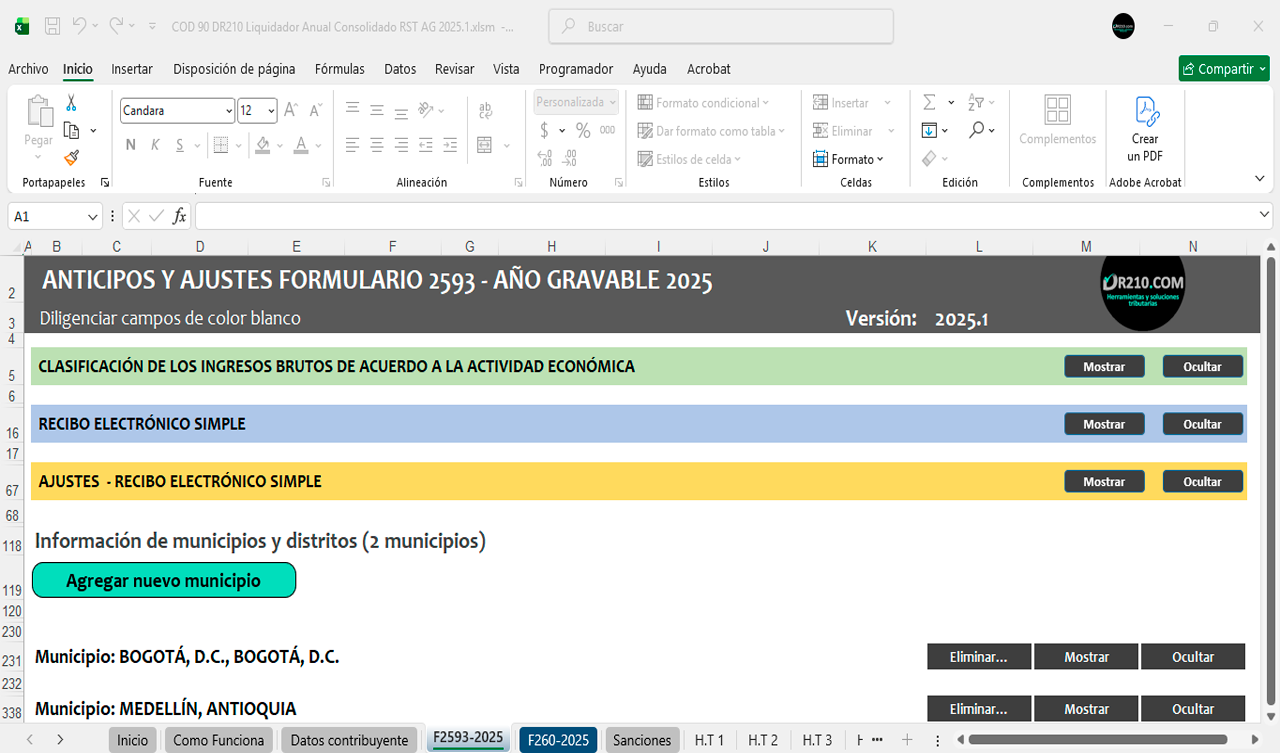Open the Fórmulas ribbon tab
Screen dimensions: 1280x753
point(339,69)
